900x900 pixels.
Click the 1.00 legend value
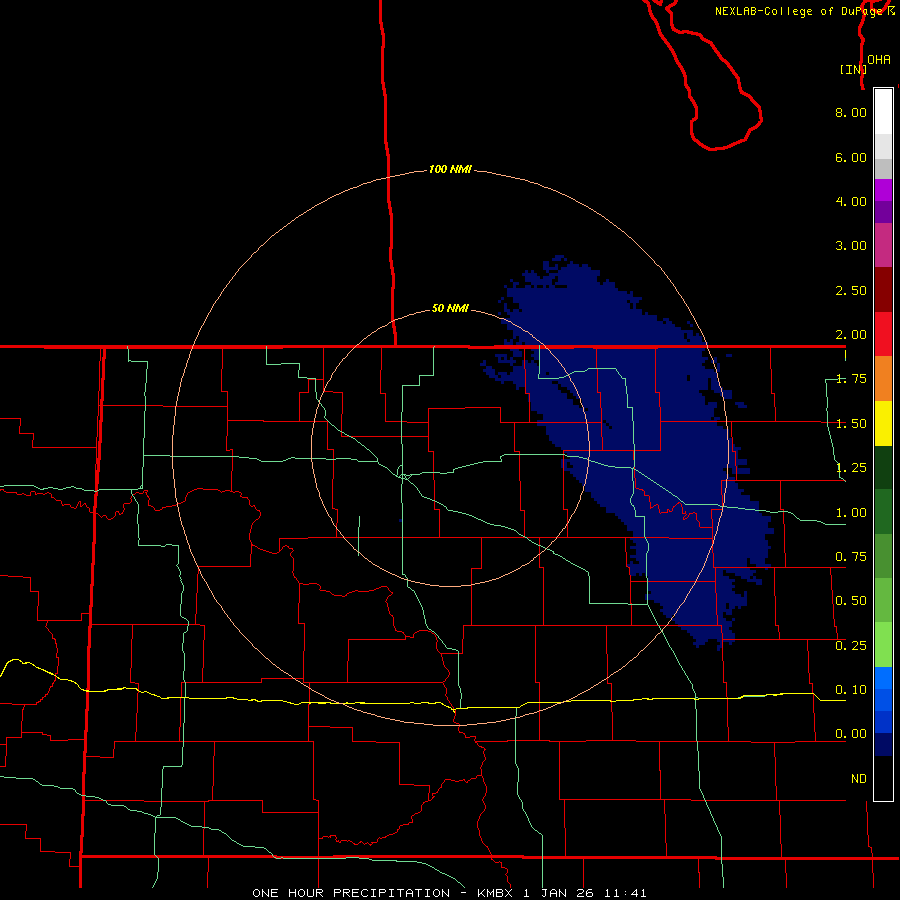point(851,513)
